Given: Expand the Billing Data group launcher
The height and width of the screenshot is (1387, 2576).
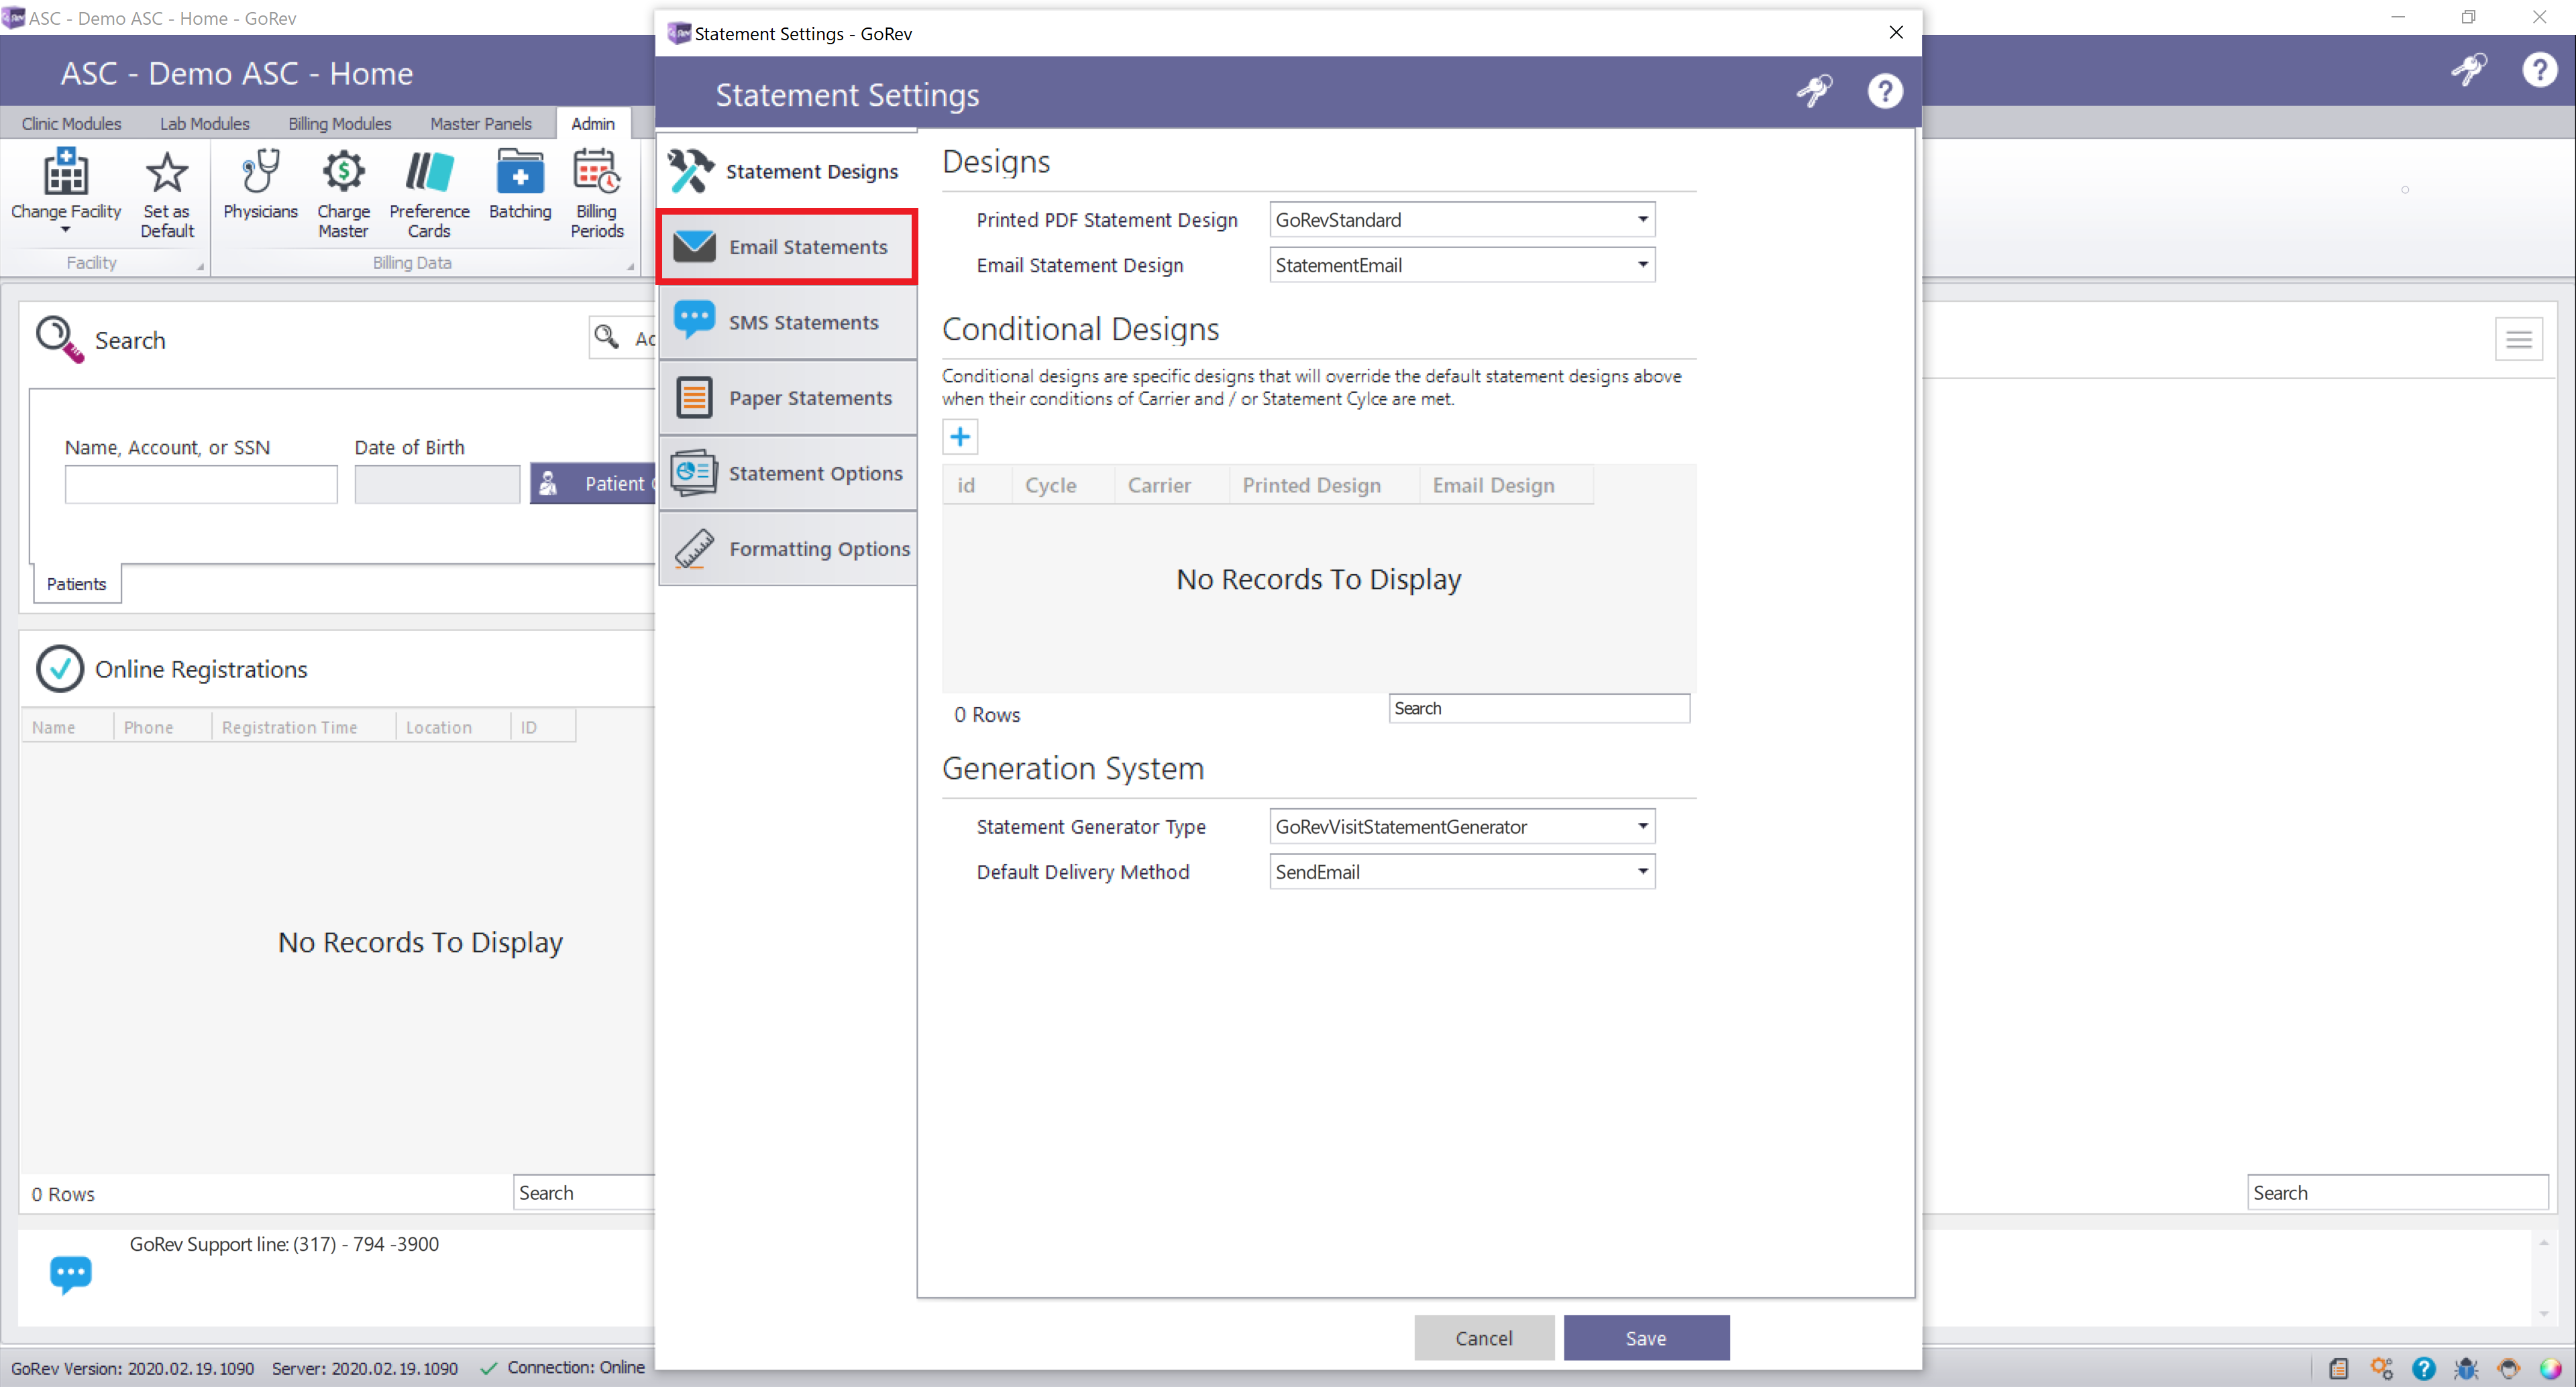Looking at the screenshot, I should pos(630,266).
